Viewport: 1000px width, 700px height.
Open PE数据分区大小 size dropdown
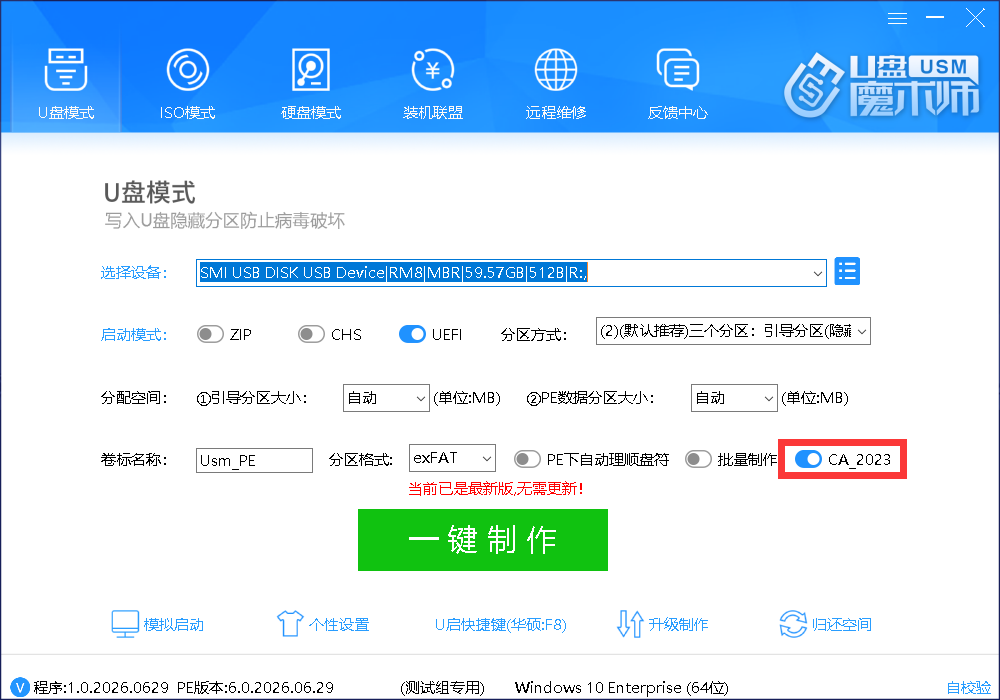(x=734, y=398)
